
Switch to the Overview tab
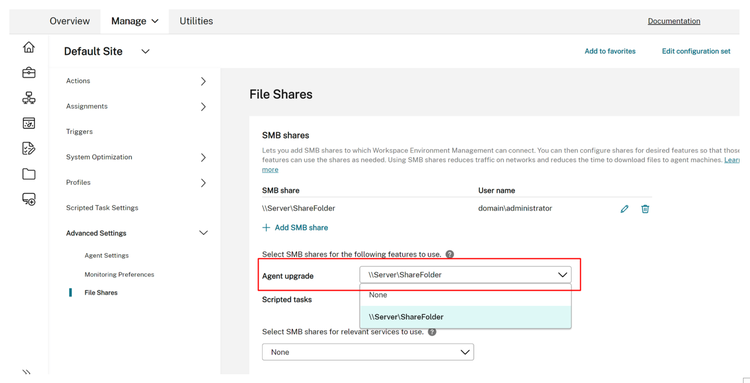click(x=69, y=21)
